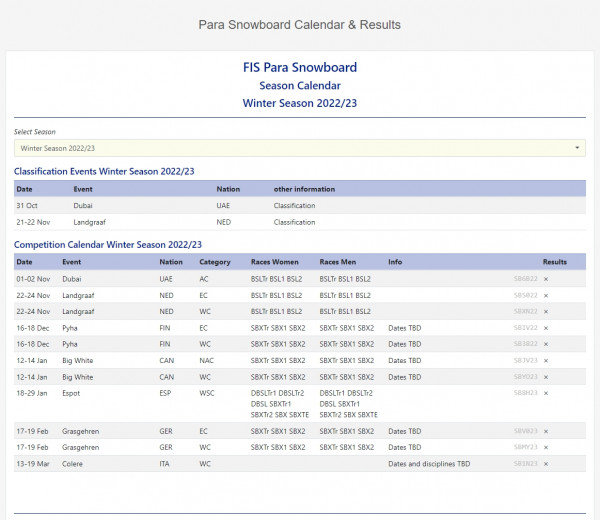Click the × icon in the Pyha WC row
Image resolution: width=600 pixels, height=520 pixels.
pyautogui.click(x=546, y=344)
